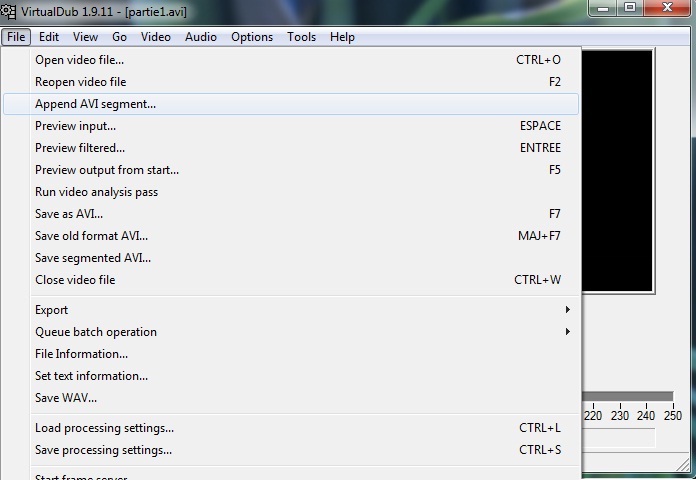Open the File menu
Image resolution: width=696 pixels, height=480 pixels.
[x=16, y=37]
